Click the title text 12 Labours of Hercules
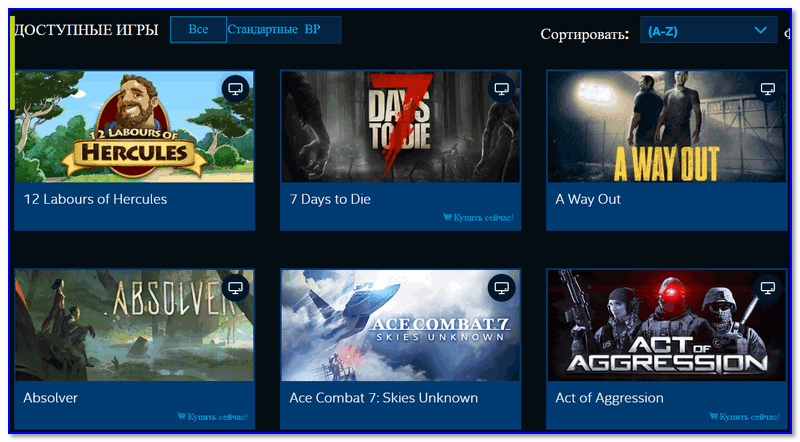 coord(95,199)
